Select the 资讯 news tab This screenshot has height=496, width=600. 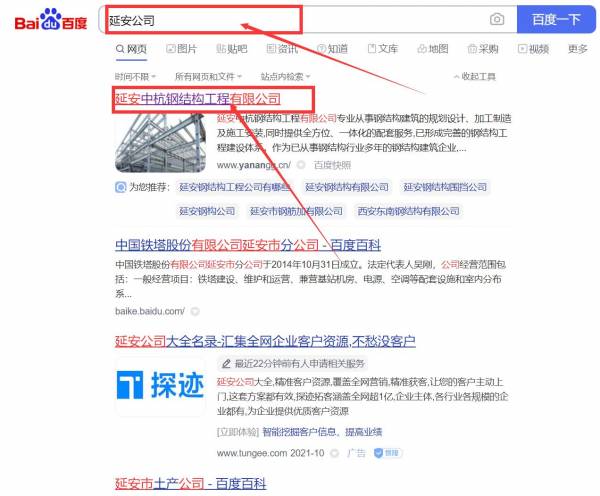pyautogui.click(x=281, y=48)
